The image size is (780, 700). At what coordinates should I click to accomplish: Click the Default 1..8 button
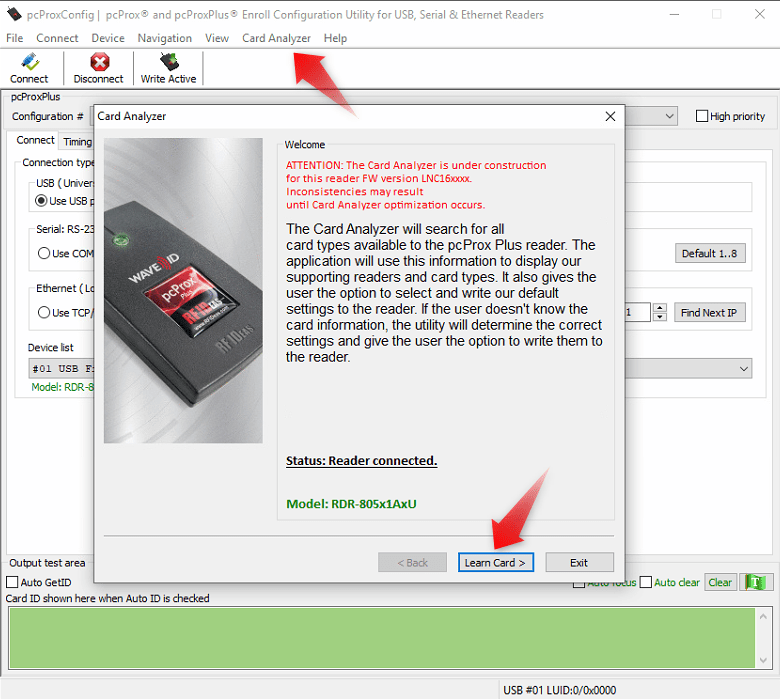[710, 254]
